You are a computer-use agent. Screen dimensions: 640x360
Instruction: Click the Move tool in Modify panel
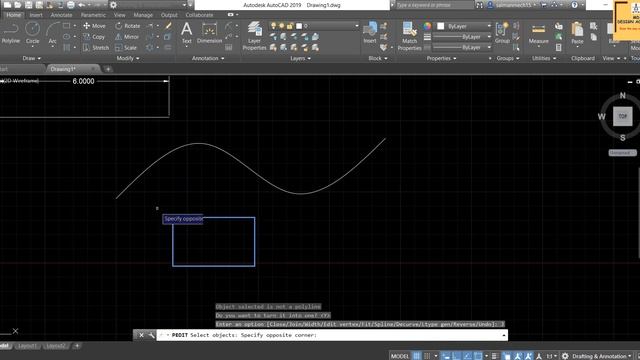point(94,26)
